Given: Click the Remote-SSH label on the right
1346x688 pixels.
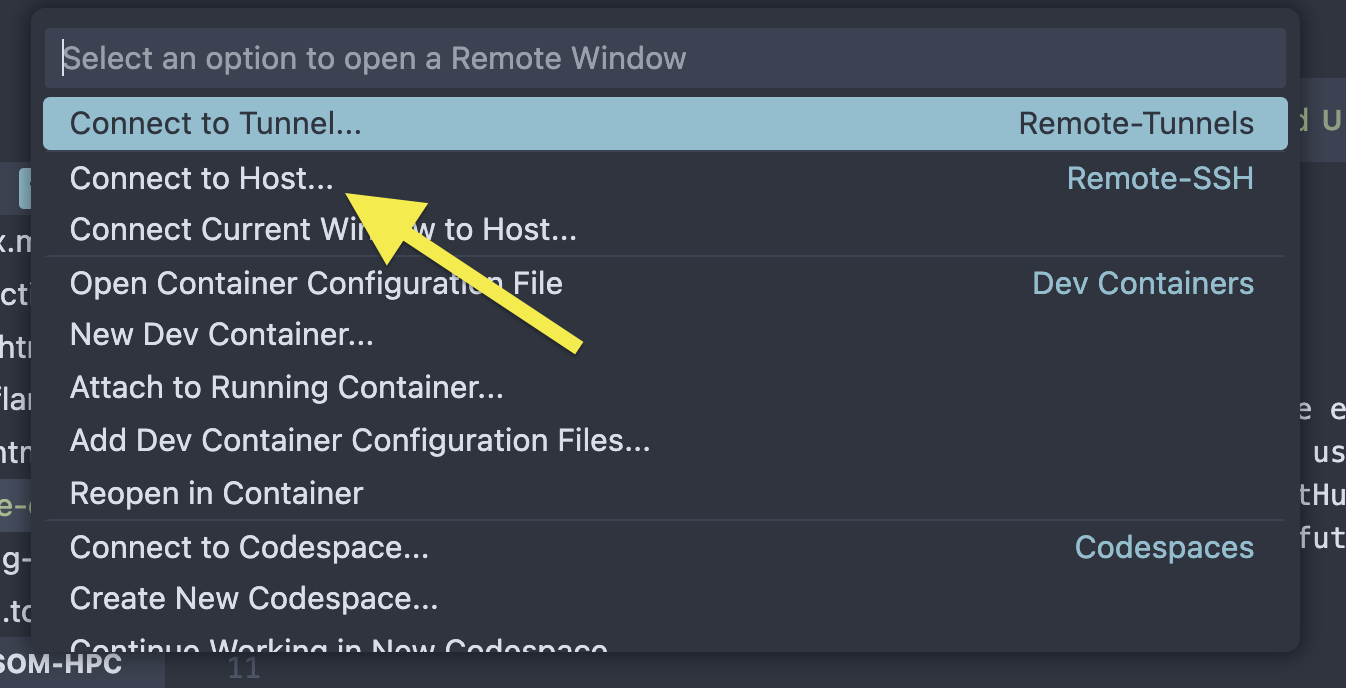Looking at the screenshot, I should point(1160,178).
